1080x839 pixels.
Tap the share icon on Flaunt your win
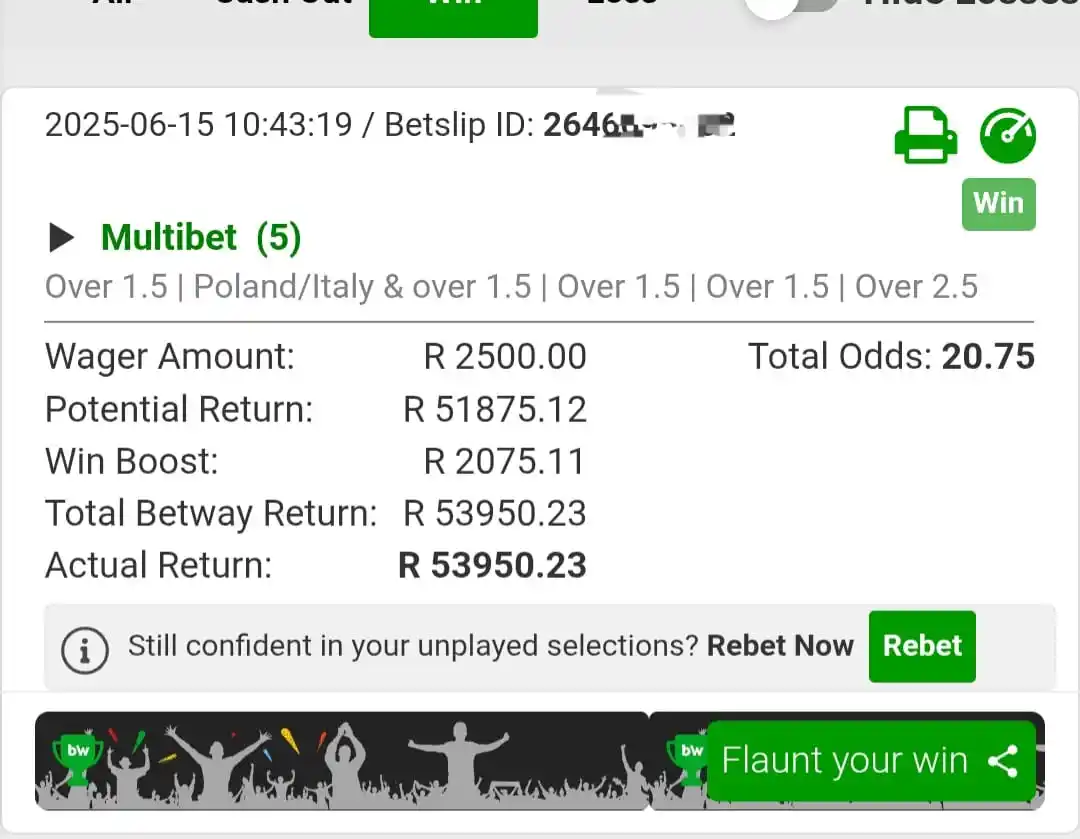[x=1004, y=761]
